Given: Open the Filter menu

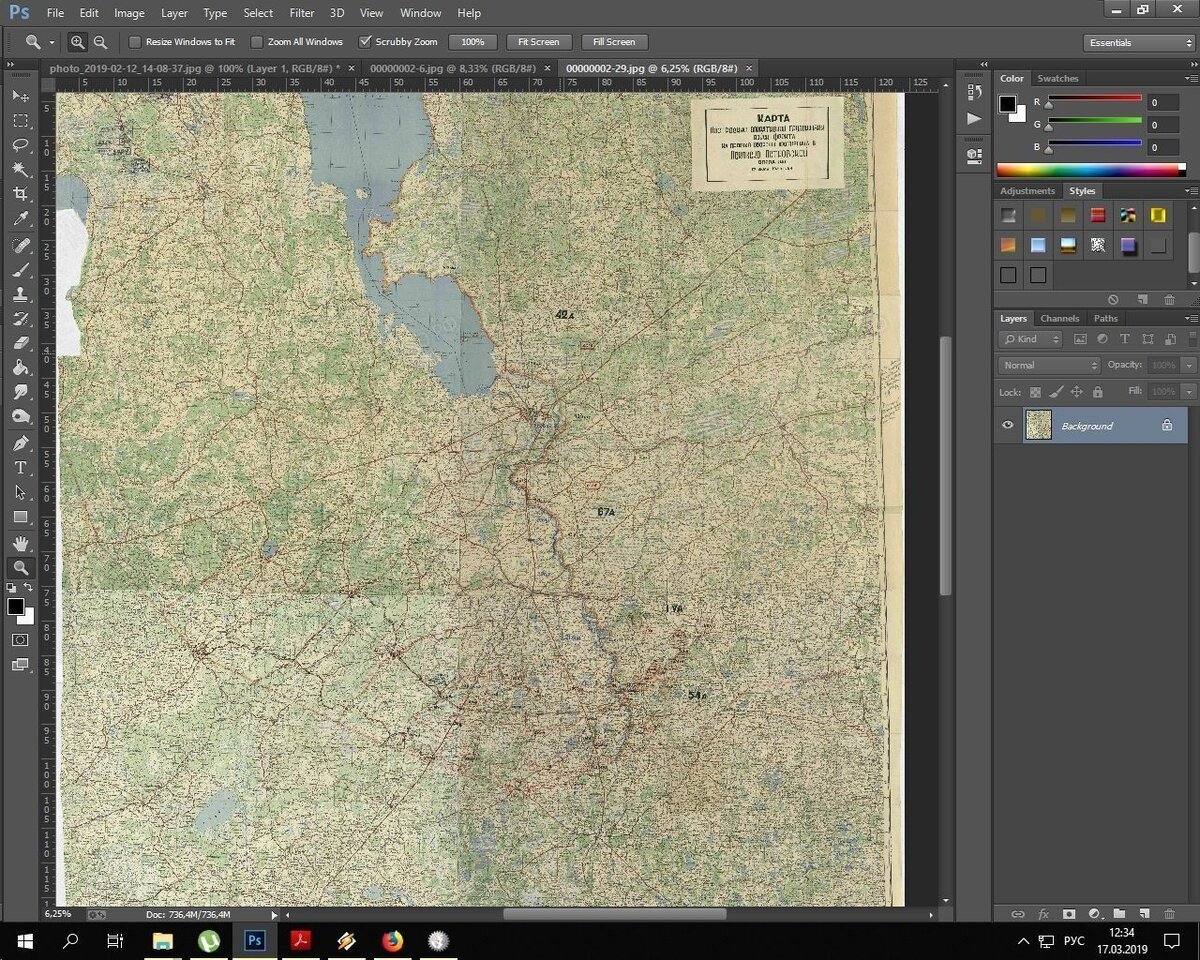Looking at the screenshot, I should [302, 13].
